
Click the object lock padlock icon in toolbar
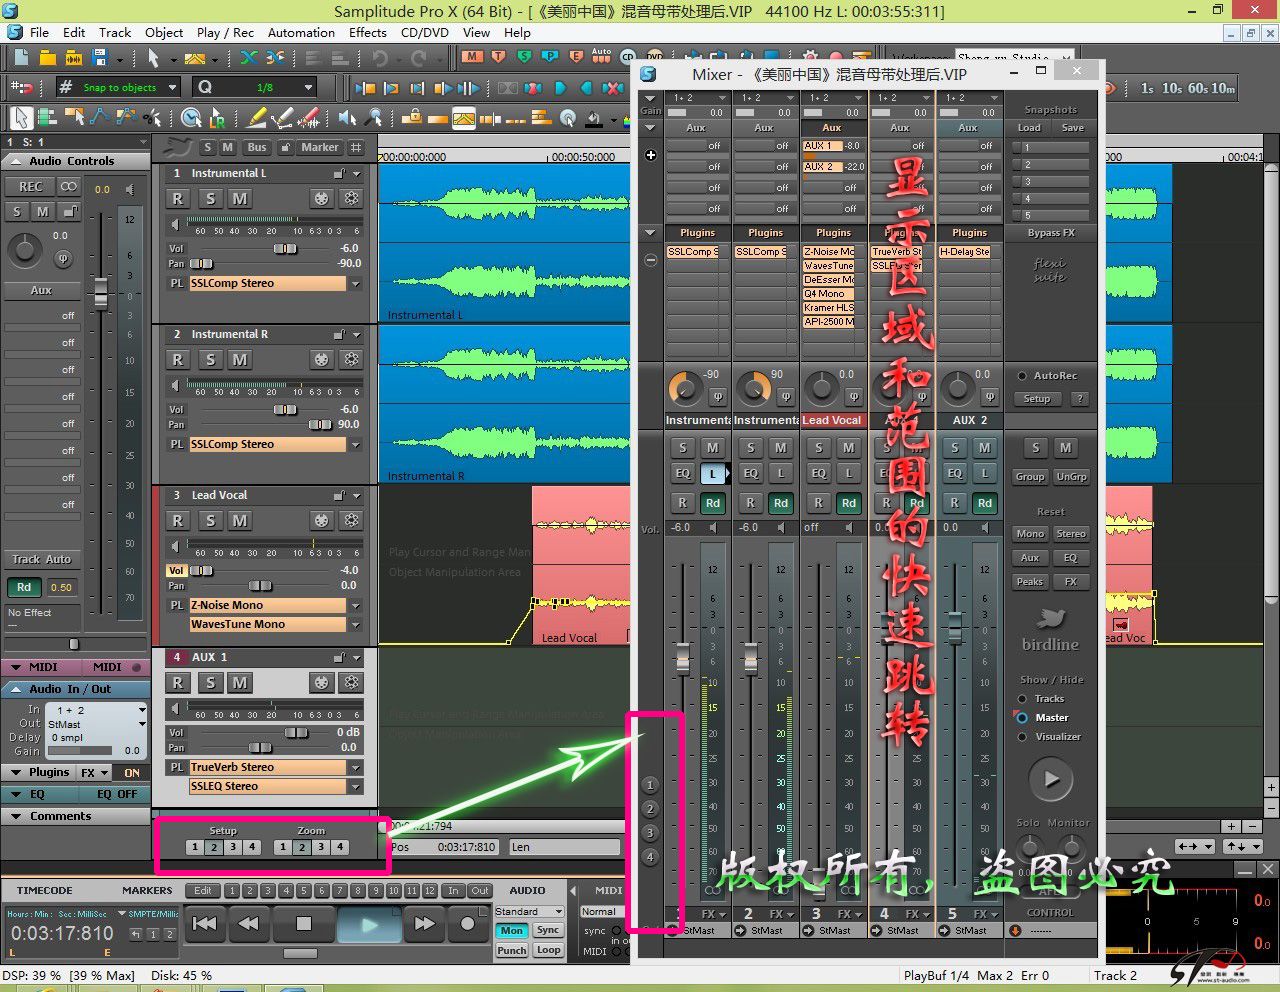click(411, 118)
